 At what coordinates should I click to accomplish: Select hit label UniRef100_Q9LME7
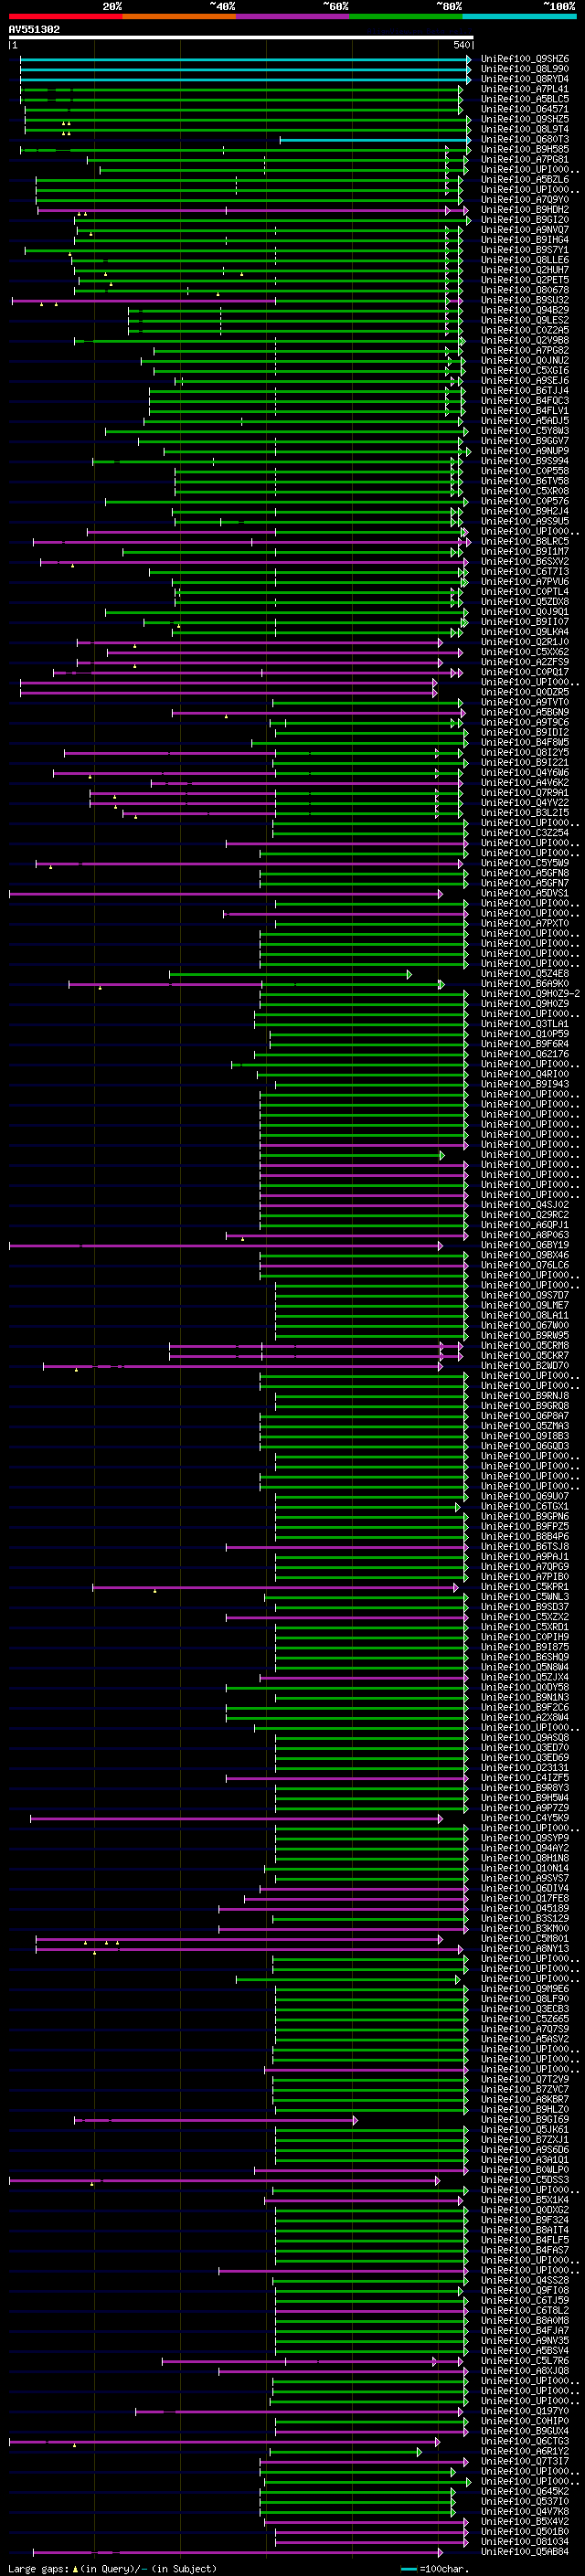pos(525,1305)
